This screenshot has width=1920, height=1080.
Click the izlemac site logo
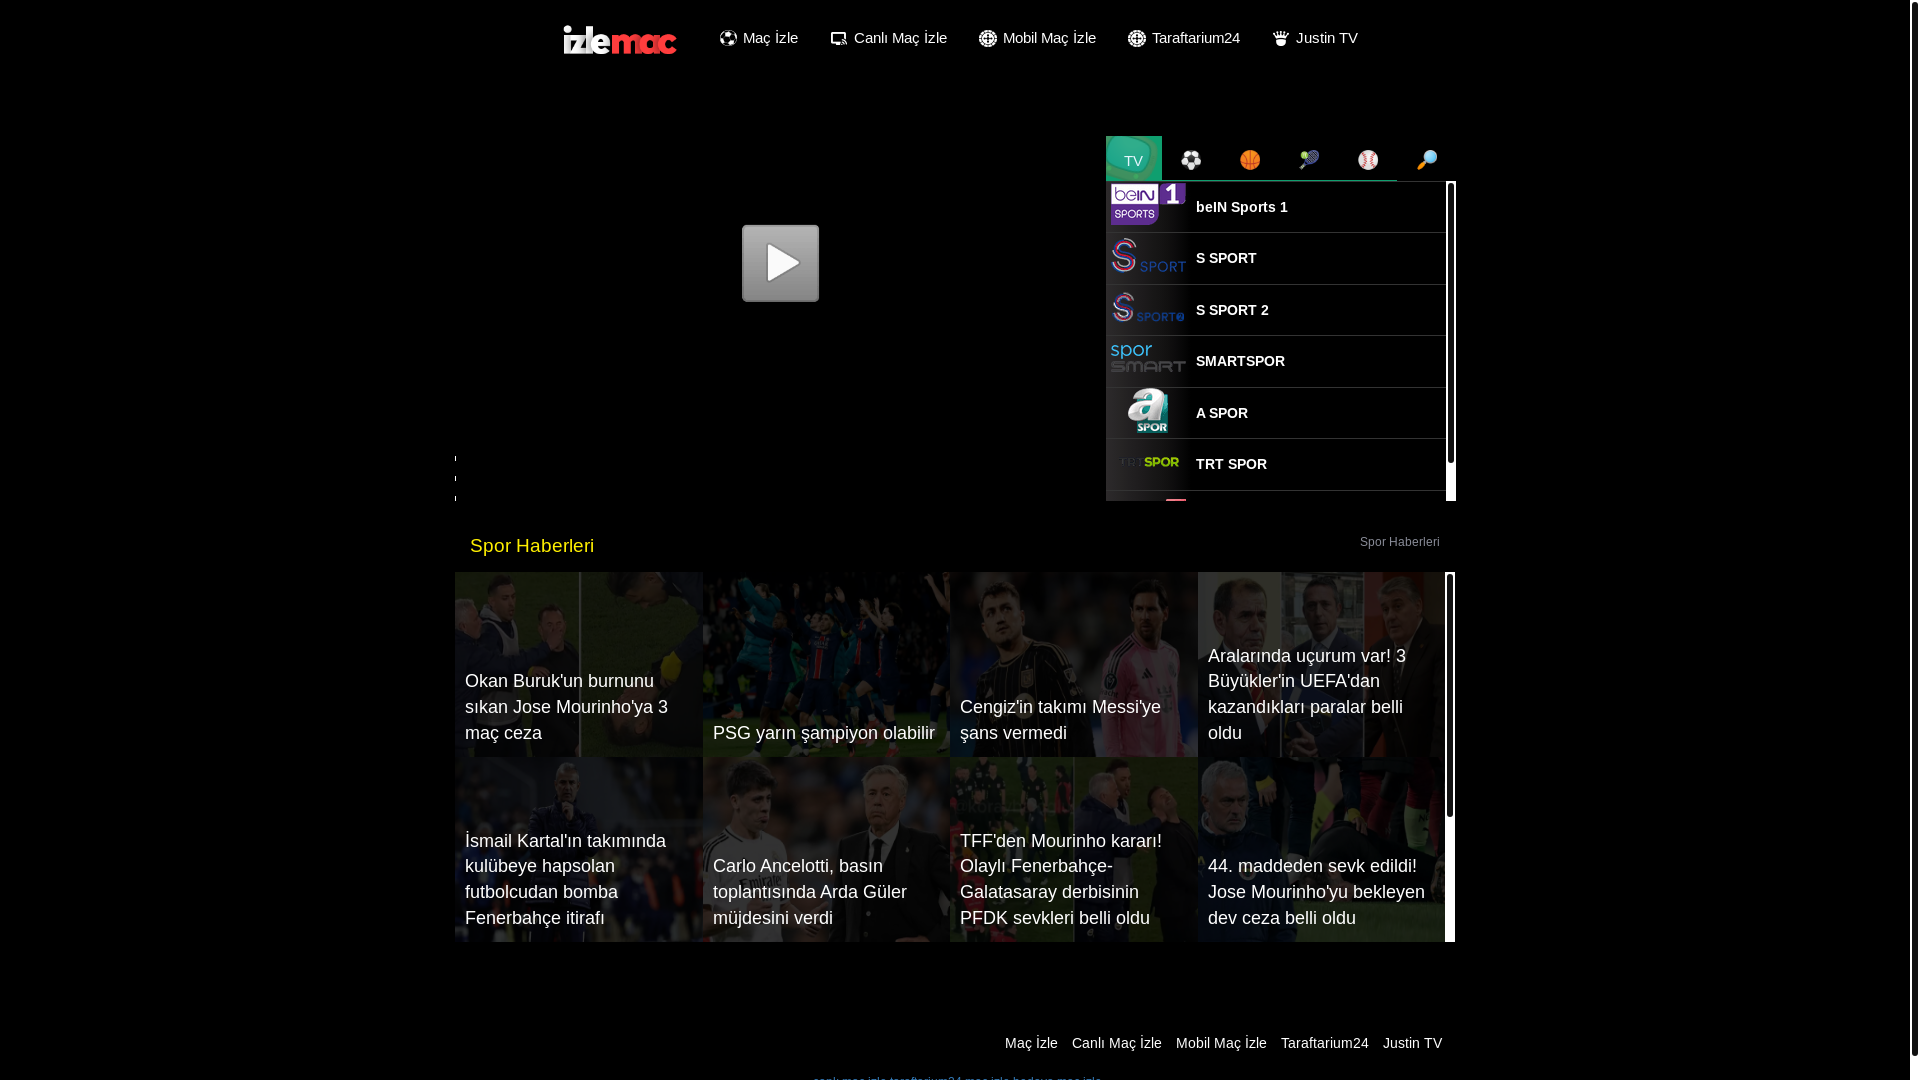coord(620,40)
